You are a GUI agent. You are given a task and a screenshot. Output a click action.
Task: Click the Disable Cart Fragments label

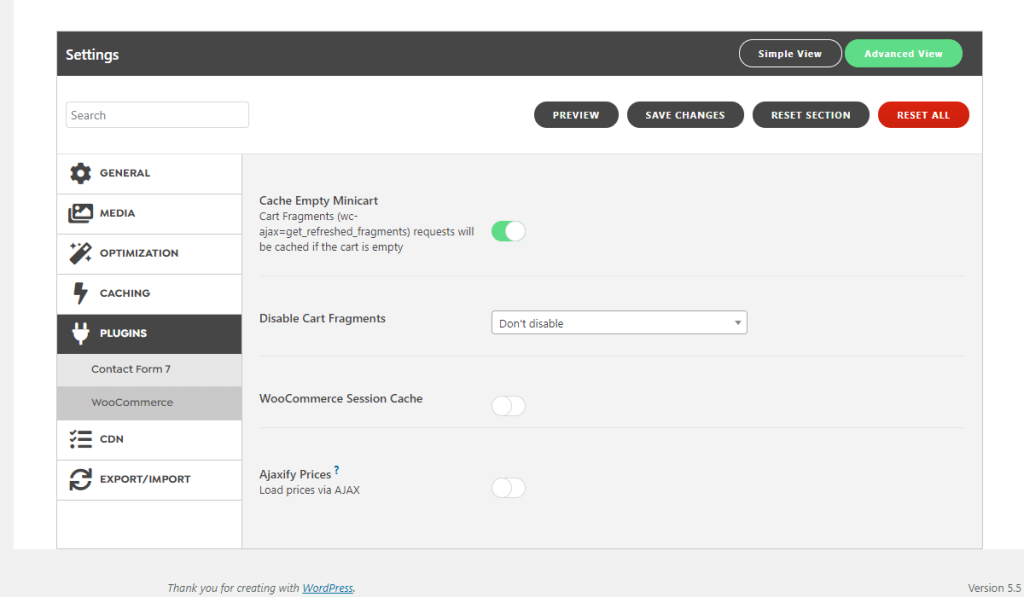point(323,318)
